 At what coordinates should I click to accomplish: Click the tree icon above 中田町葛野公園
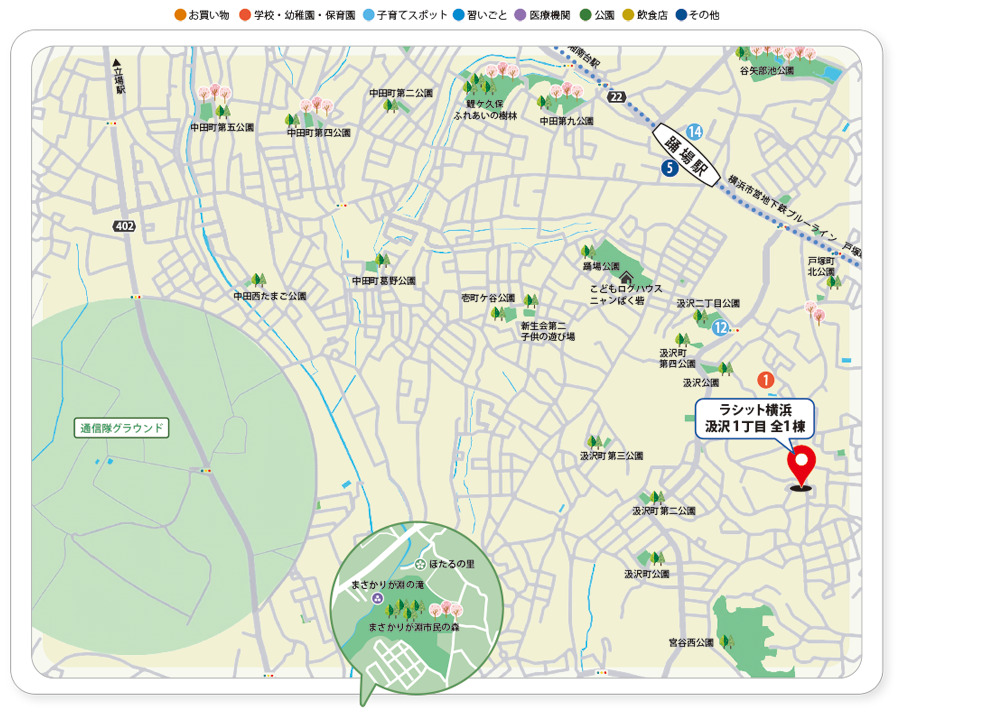383,261
